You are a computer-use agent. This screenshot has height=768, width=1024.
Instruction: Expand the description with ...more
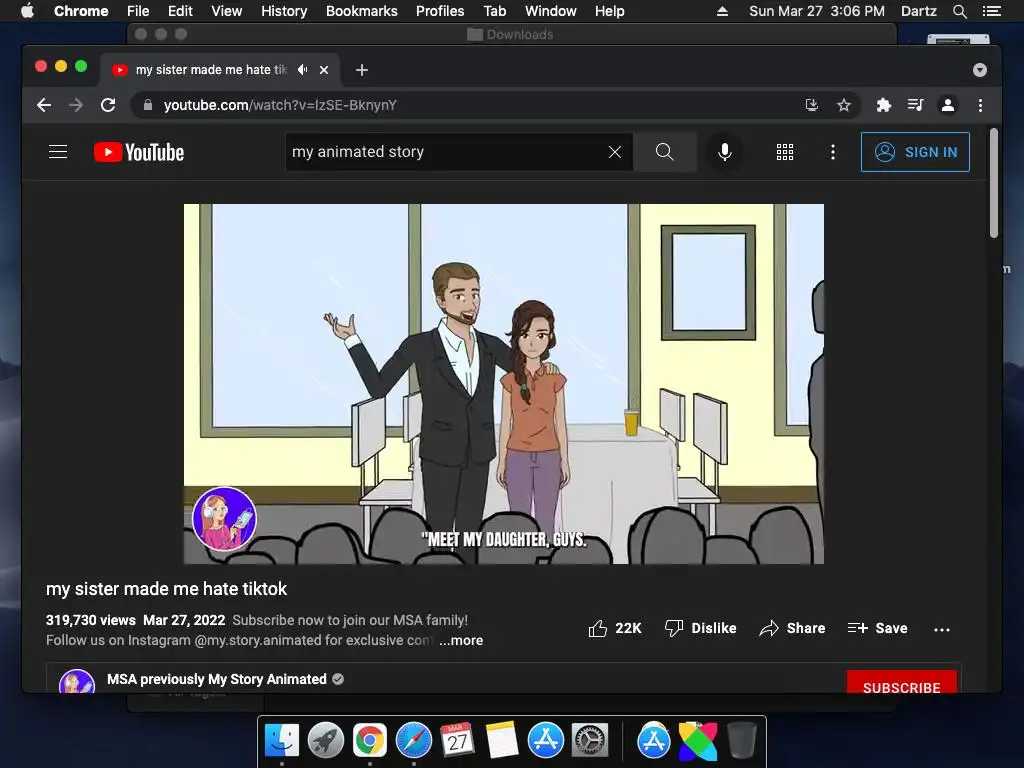click(461, 641)
